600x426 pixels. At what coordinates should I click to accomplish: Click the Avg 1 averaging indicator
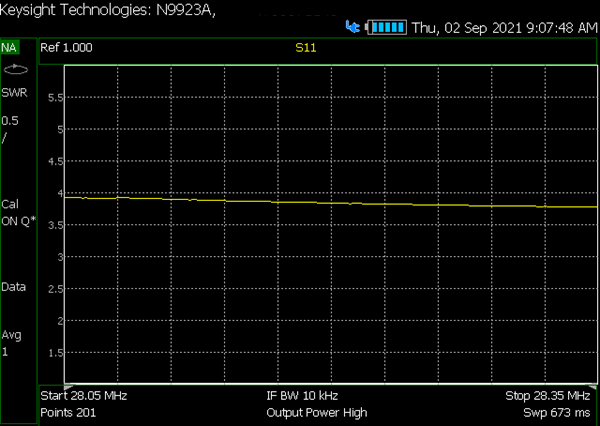11,343
